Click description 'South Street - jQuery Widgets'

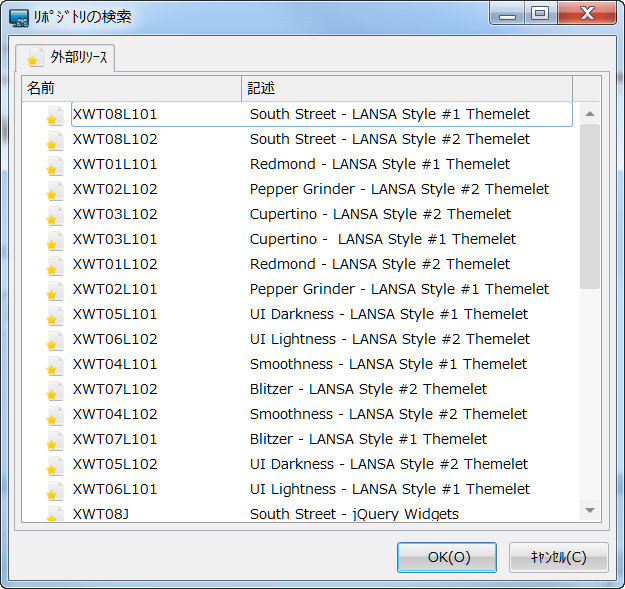(x=354, y=514)
